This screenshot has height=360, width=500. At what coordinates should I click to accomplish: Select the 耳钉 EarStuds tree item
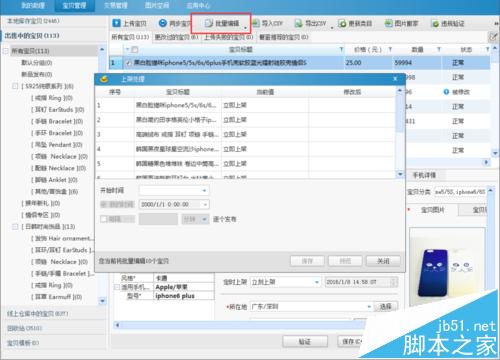click(58, 110)
